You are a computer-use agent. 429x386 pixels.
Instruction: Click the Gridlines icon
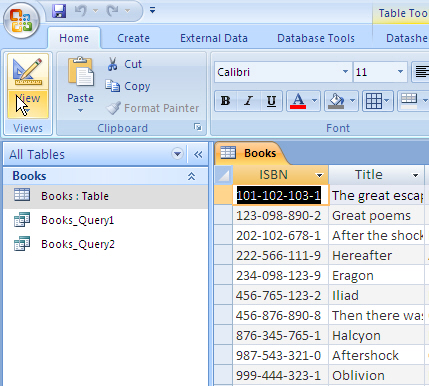tap(374, 101)
